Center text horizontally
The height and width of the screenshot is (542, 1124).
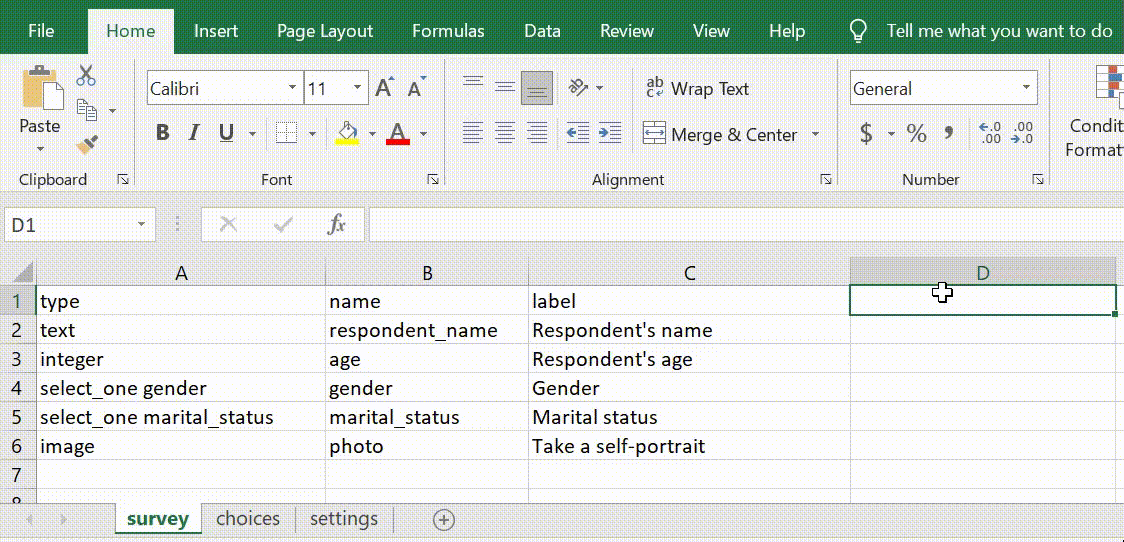[x=505, y=133]
